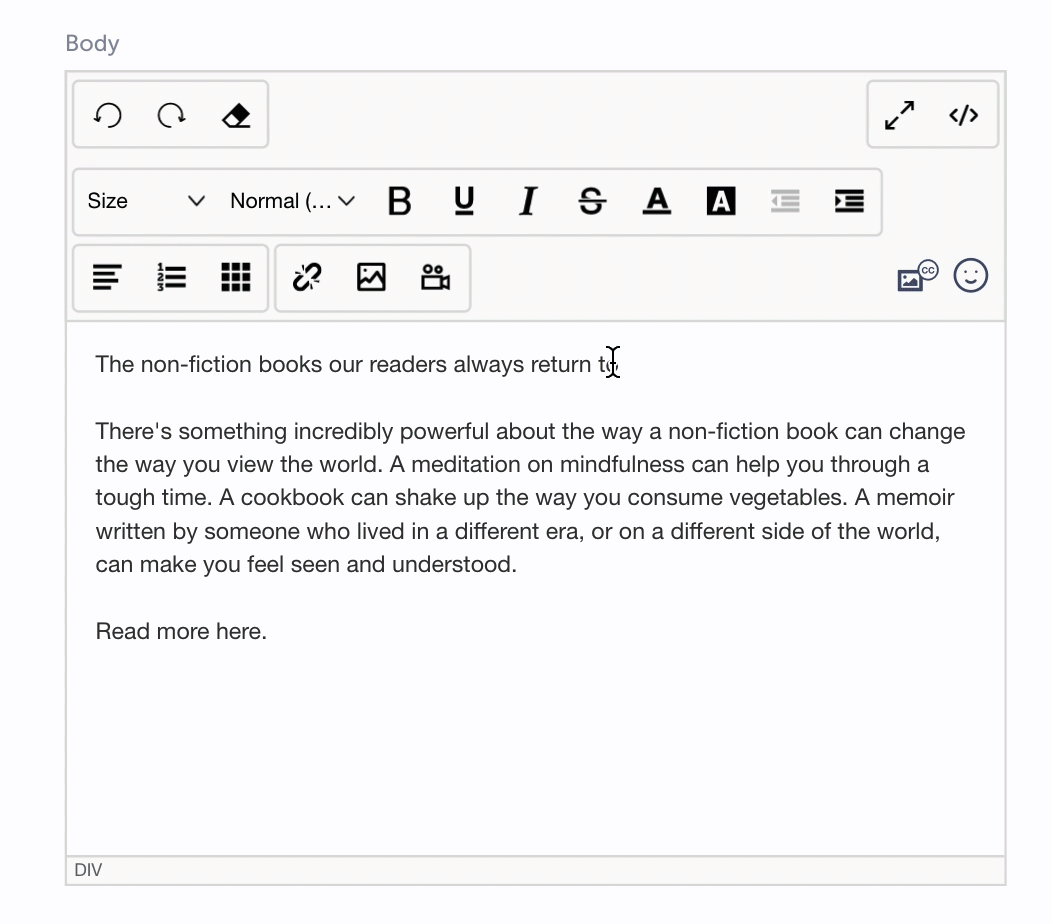Open the numbered list options

click(x=172, y=277)
